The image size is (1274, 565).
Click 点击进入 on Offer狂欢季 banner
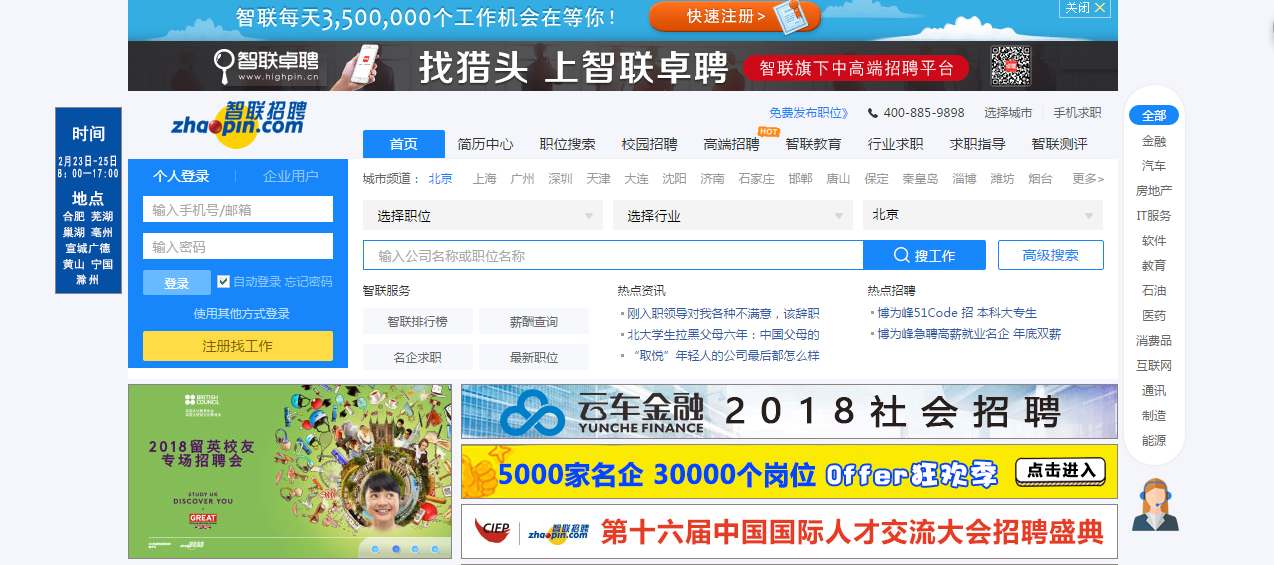(1061, 471)
